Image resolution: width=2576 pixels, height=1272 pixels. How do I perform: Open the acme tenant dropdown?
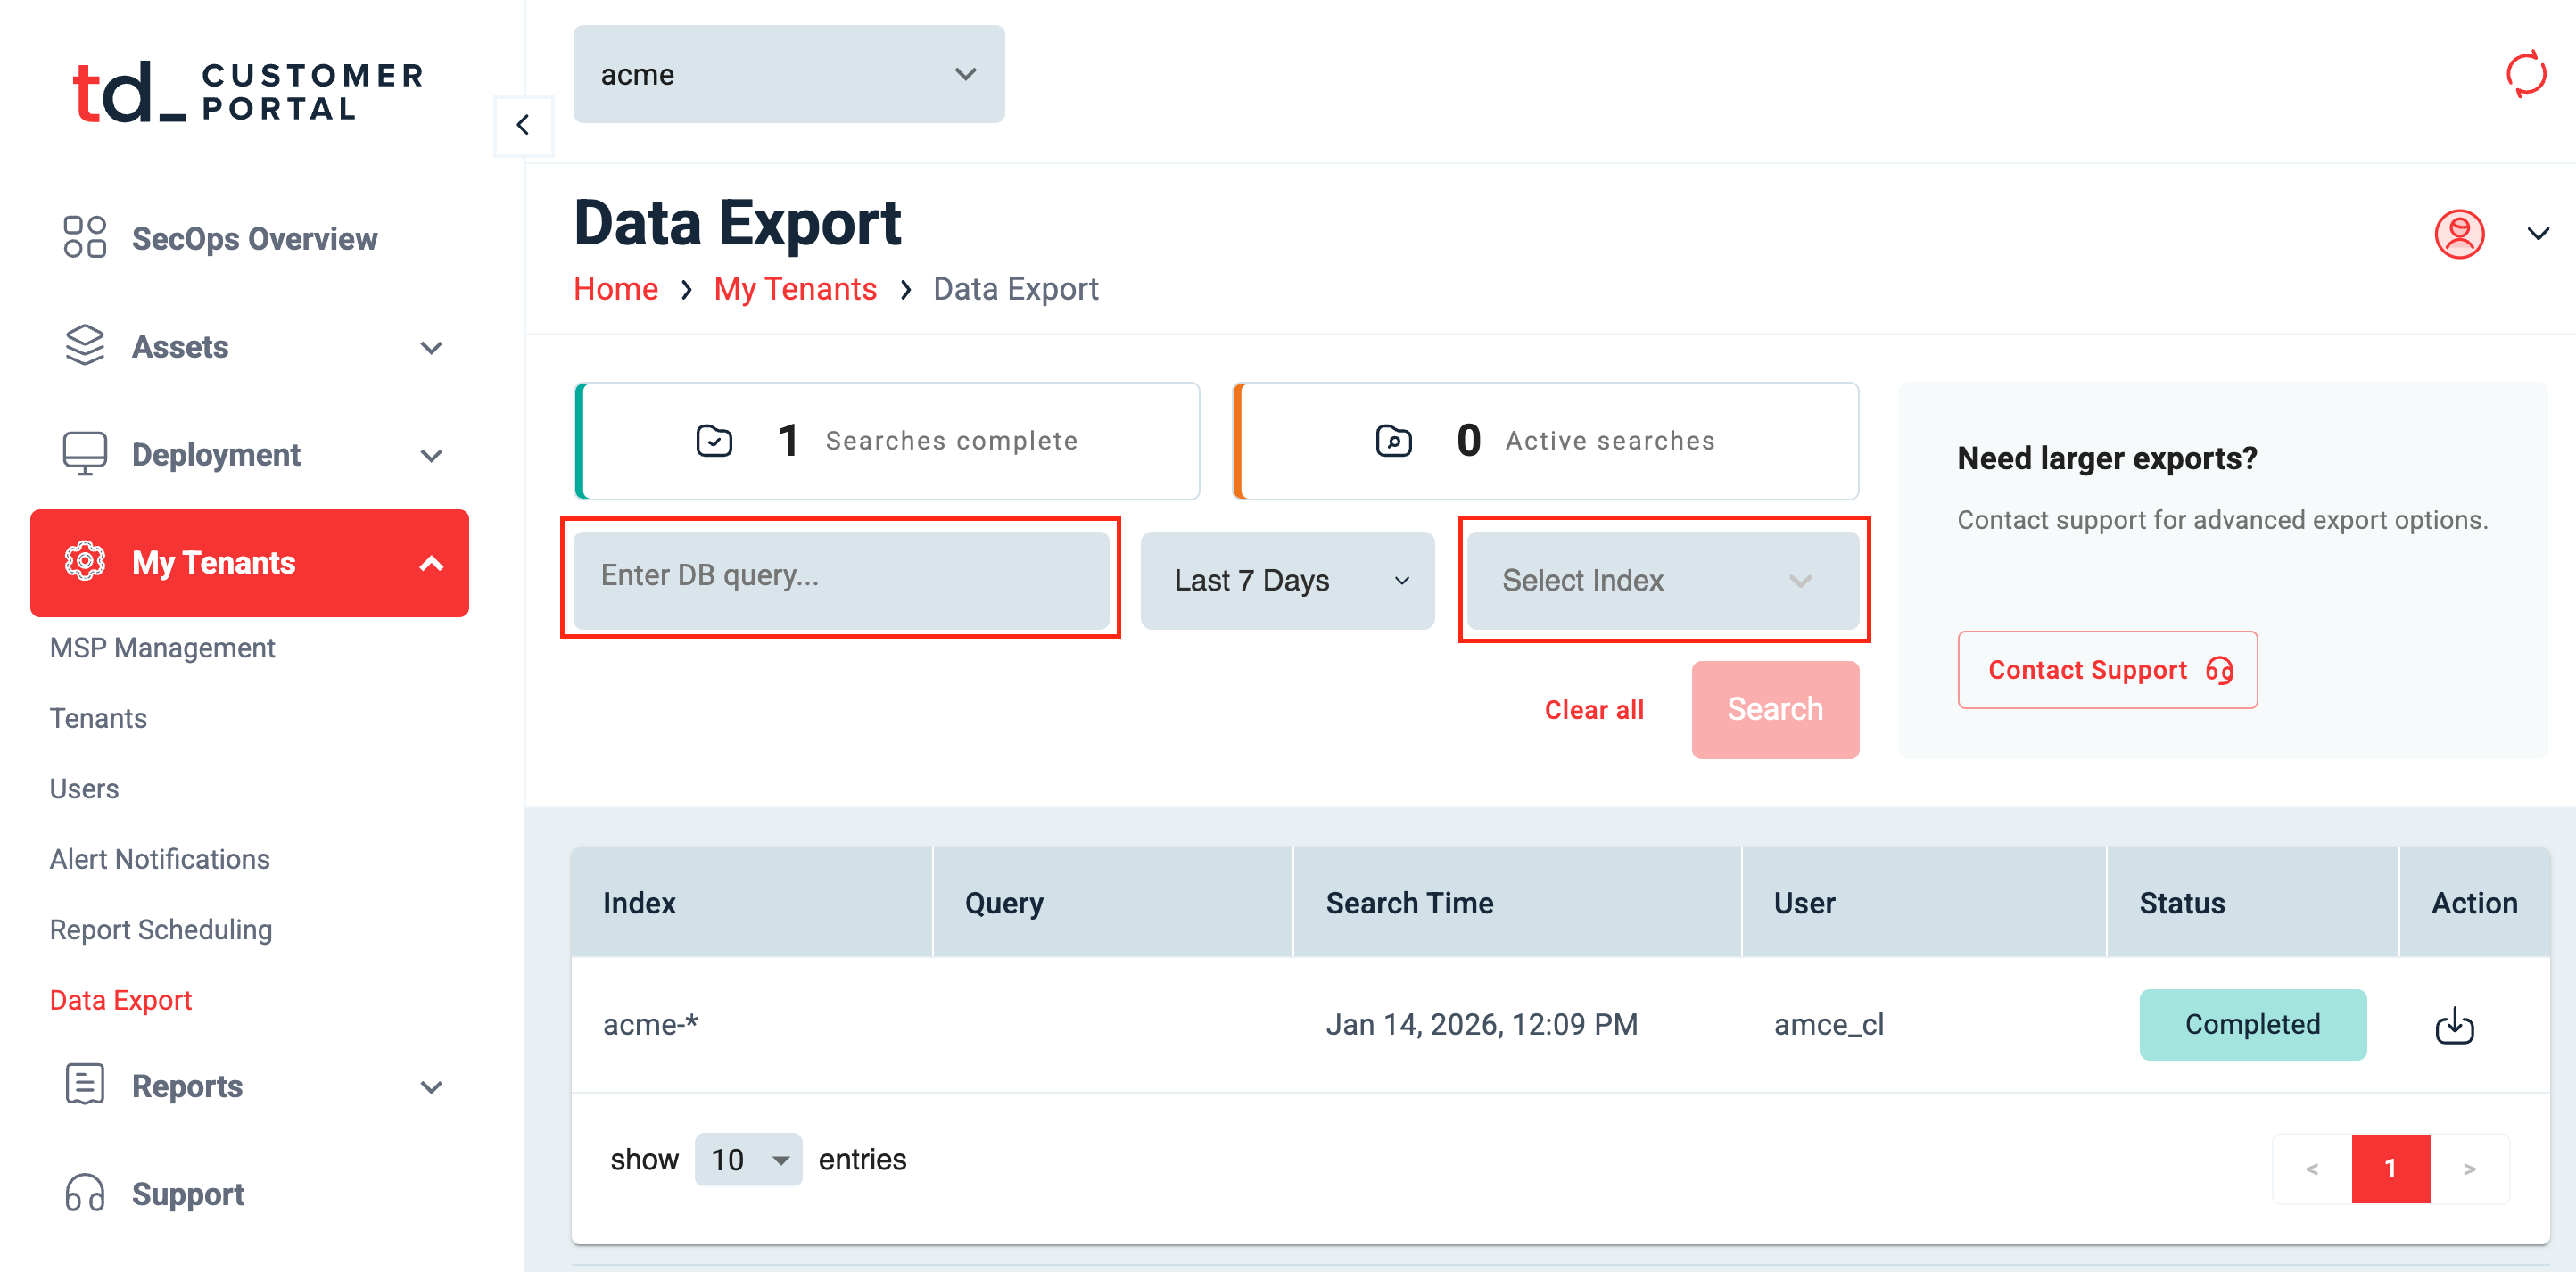788,74
